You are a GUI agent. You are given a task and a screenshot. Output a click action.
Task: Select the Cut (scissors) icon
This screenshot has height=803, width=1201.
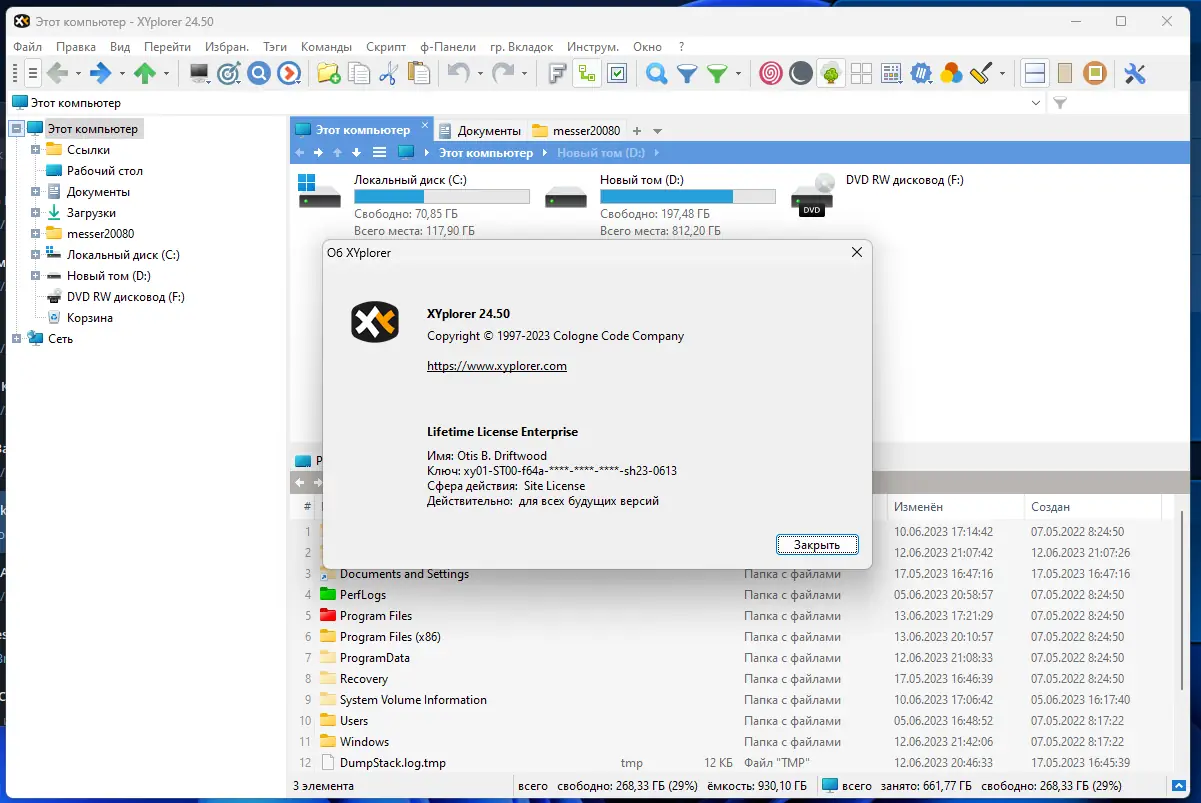[390, 73]
